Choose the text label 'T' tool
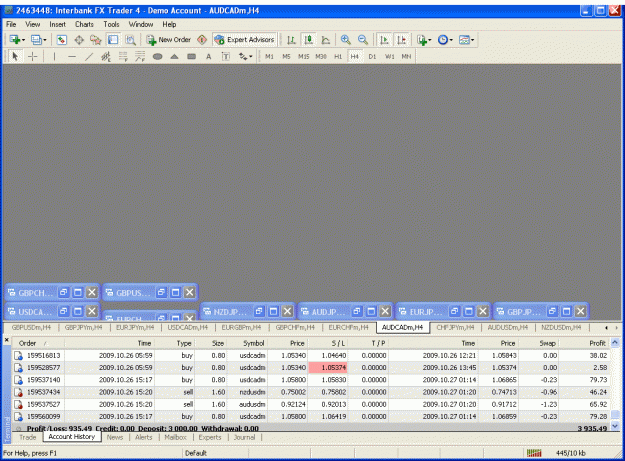The height and width of the screenshot is (461, 625). 226,57
